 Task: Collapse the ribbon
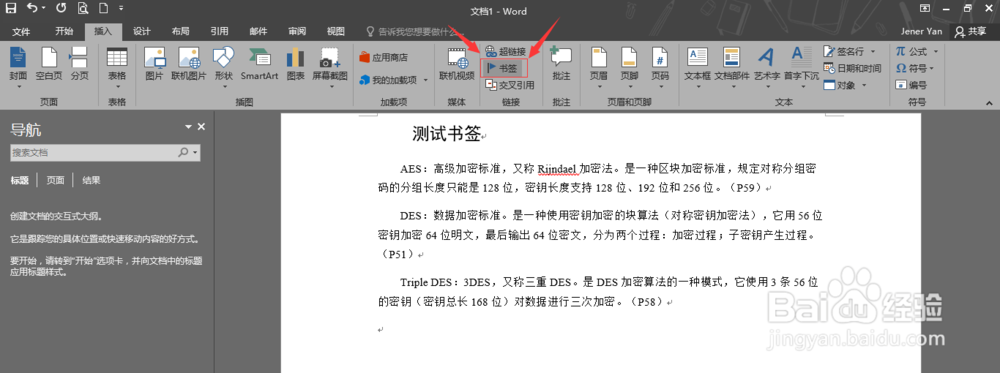989,103
